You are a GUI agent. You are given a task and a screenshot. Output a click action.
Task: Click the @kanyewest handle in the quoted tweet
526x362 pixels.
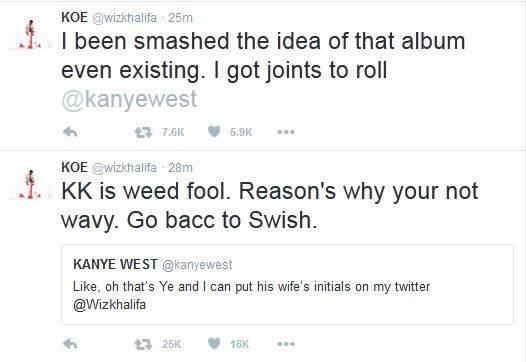point(197,265)
